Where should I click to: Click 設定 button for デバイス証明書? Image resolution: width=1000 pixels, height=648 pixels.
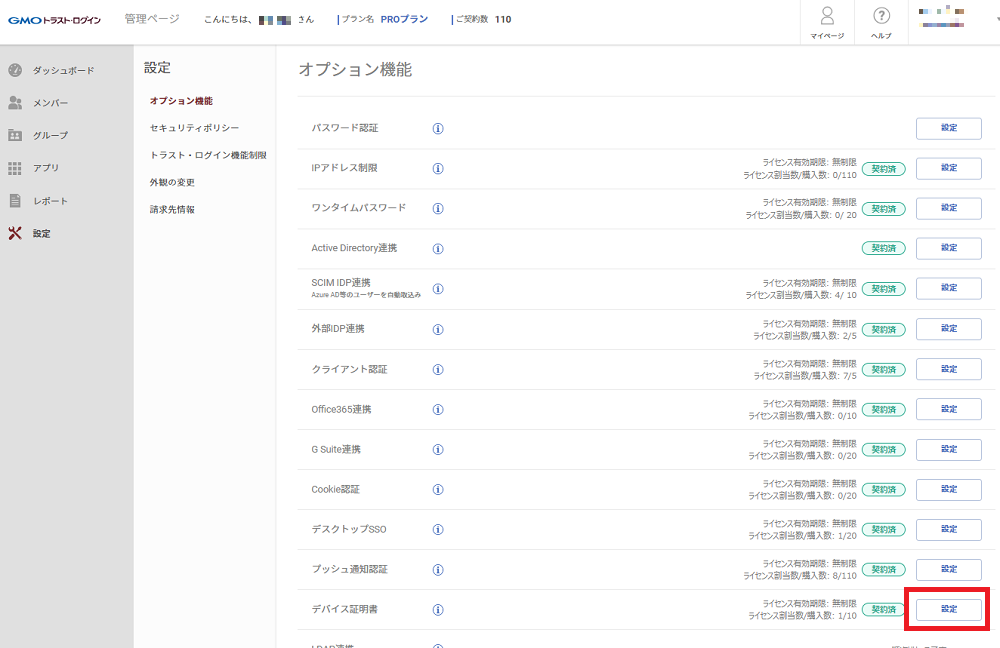[948, 609]
